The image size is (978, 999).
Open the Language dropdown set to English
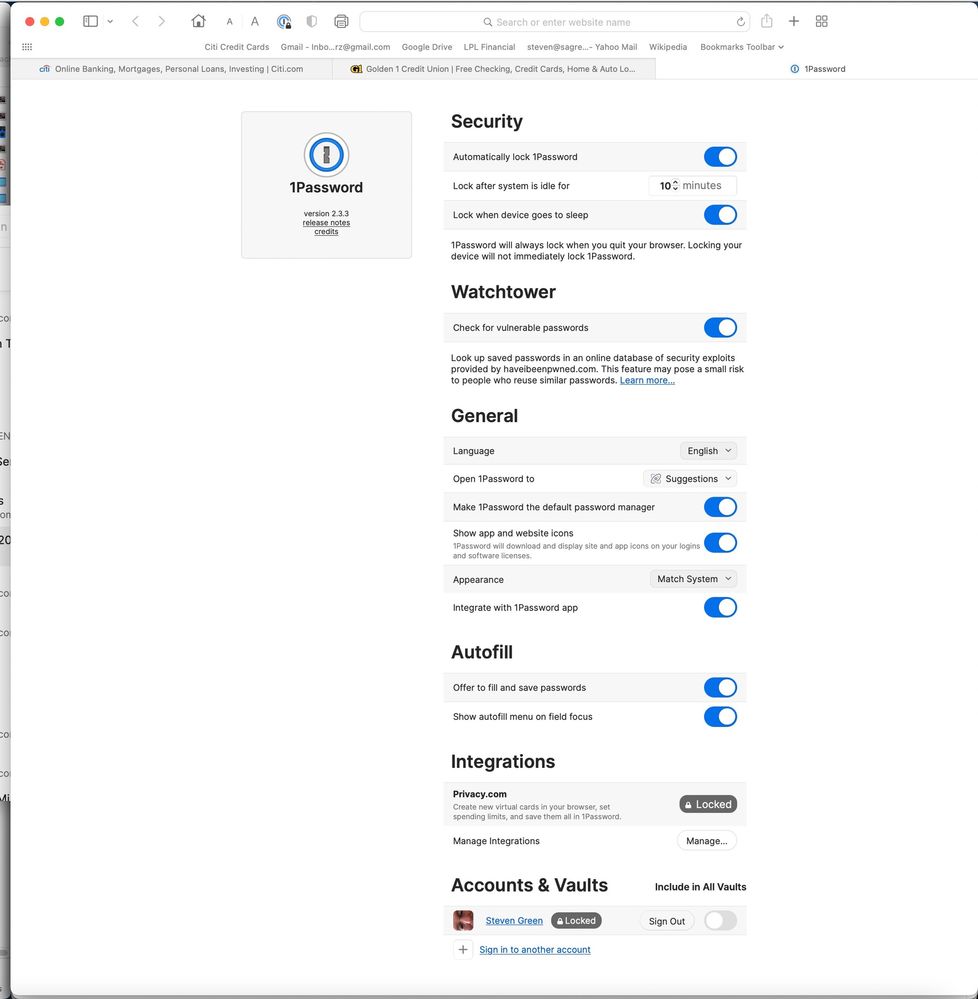pyautogui.click(x=708, y=450)
